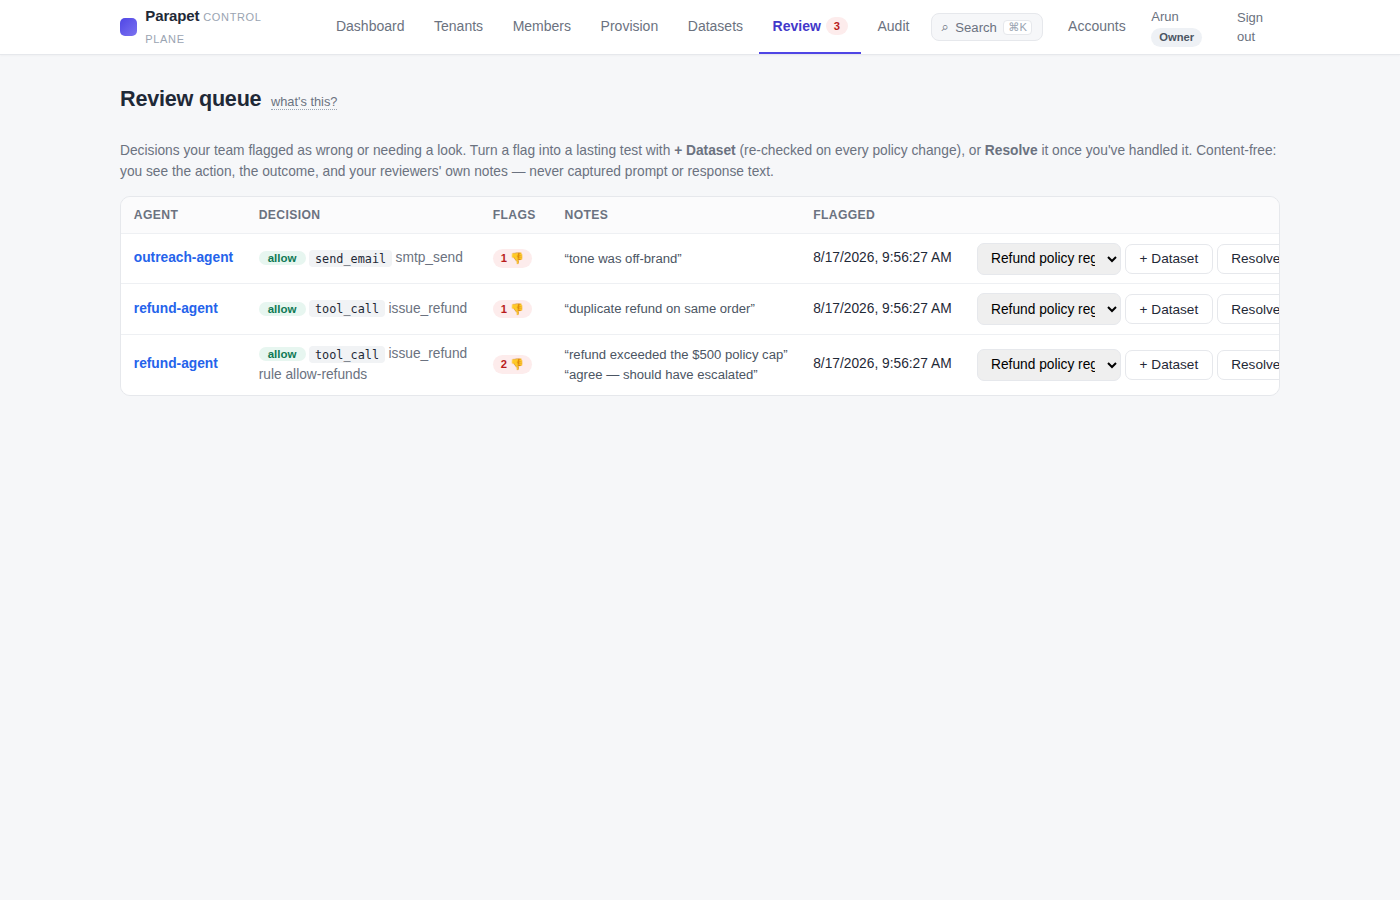Click the Arun user name

point(1165,17)
